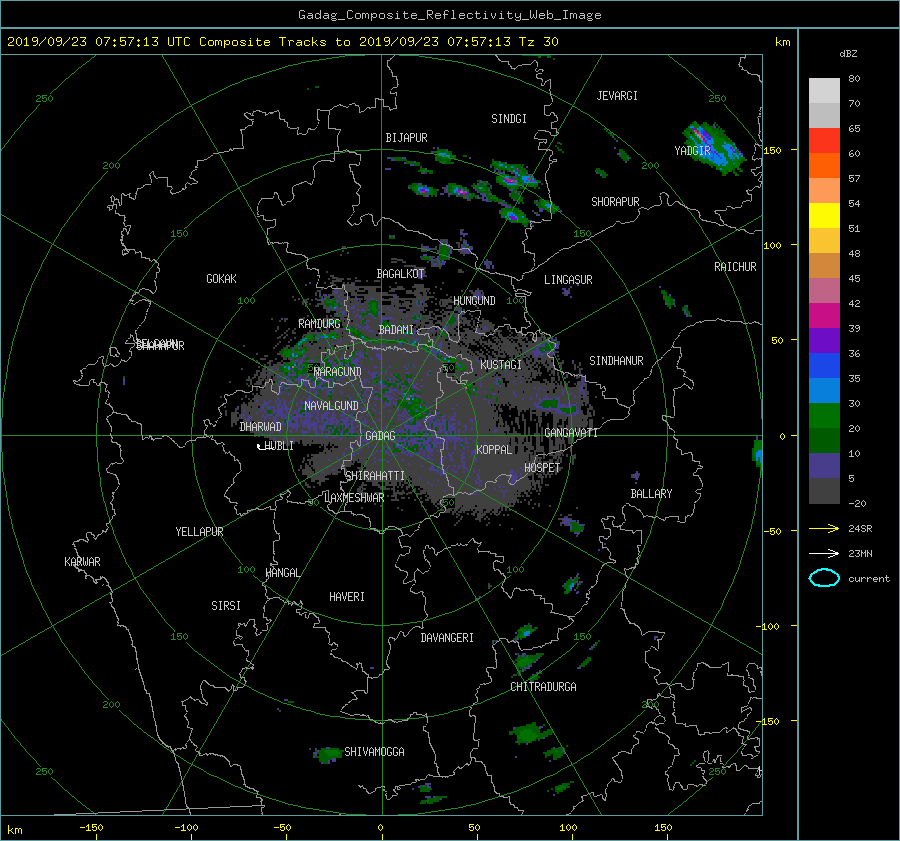This screenshot has width=900, height=841.
Task: Select the green 20-30 dBZ swatch
Action: [824, 416]
